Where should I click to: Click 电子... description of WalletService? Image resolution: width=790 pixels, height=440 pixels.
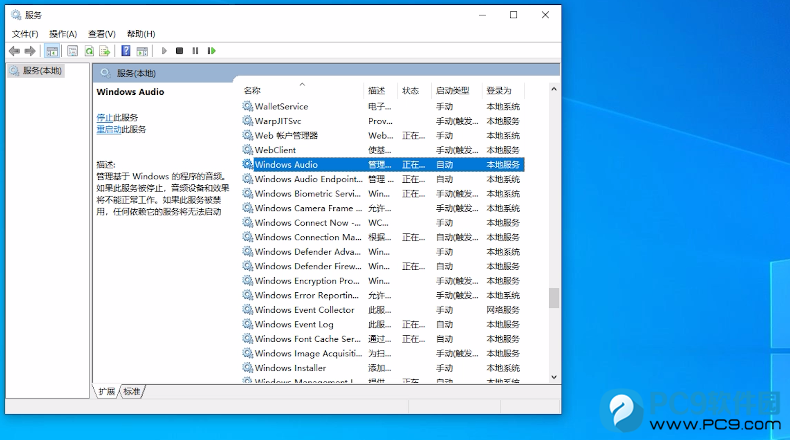point(379,106)
